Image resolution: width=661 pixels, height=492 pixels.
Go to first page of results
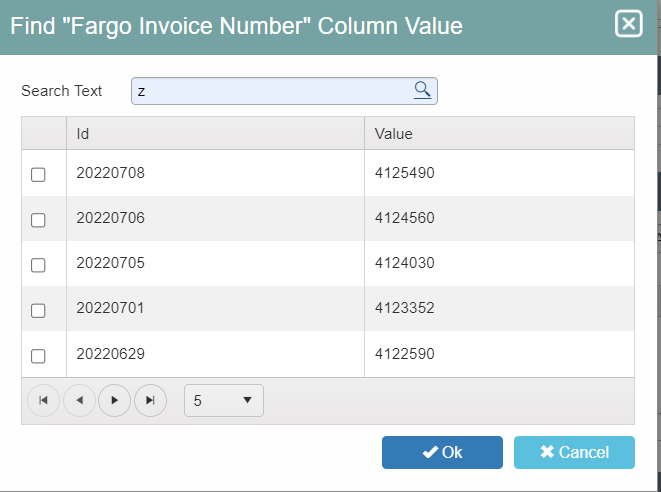43,400
